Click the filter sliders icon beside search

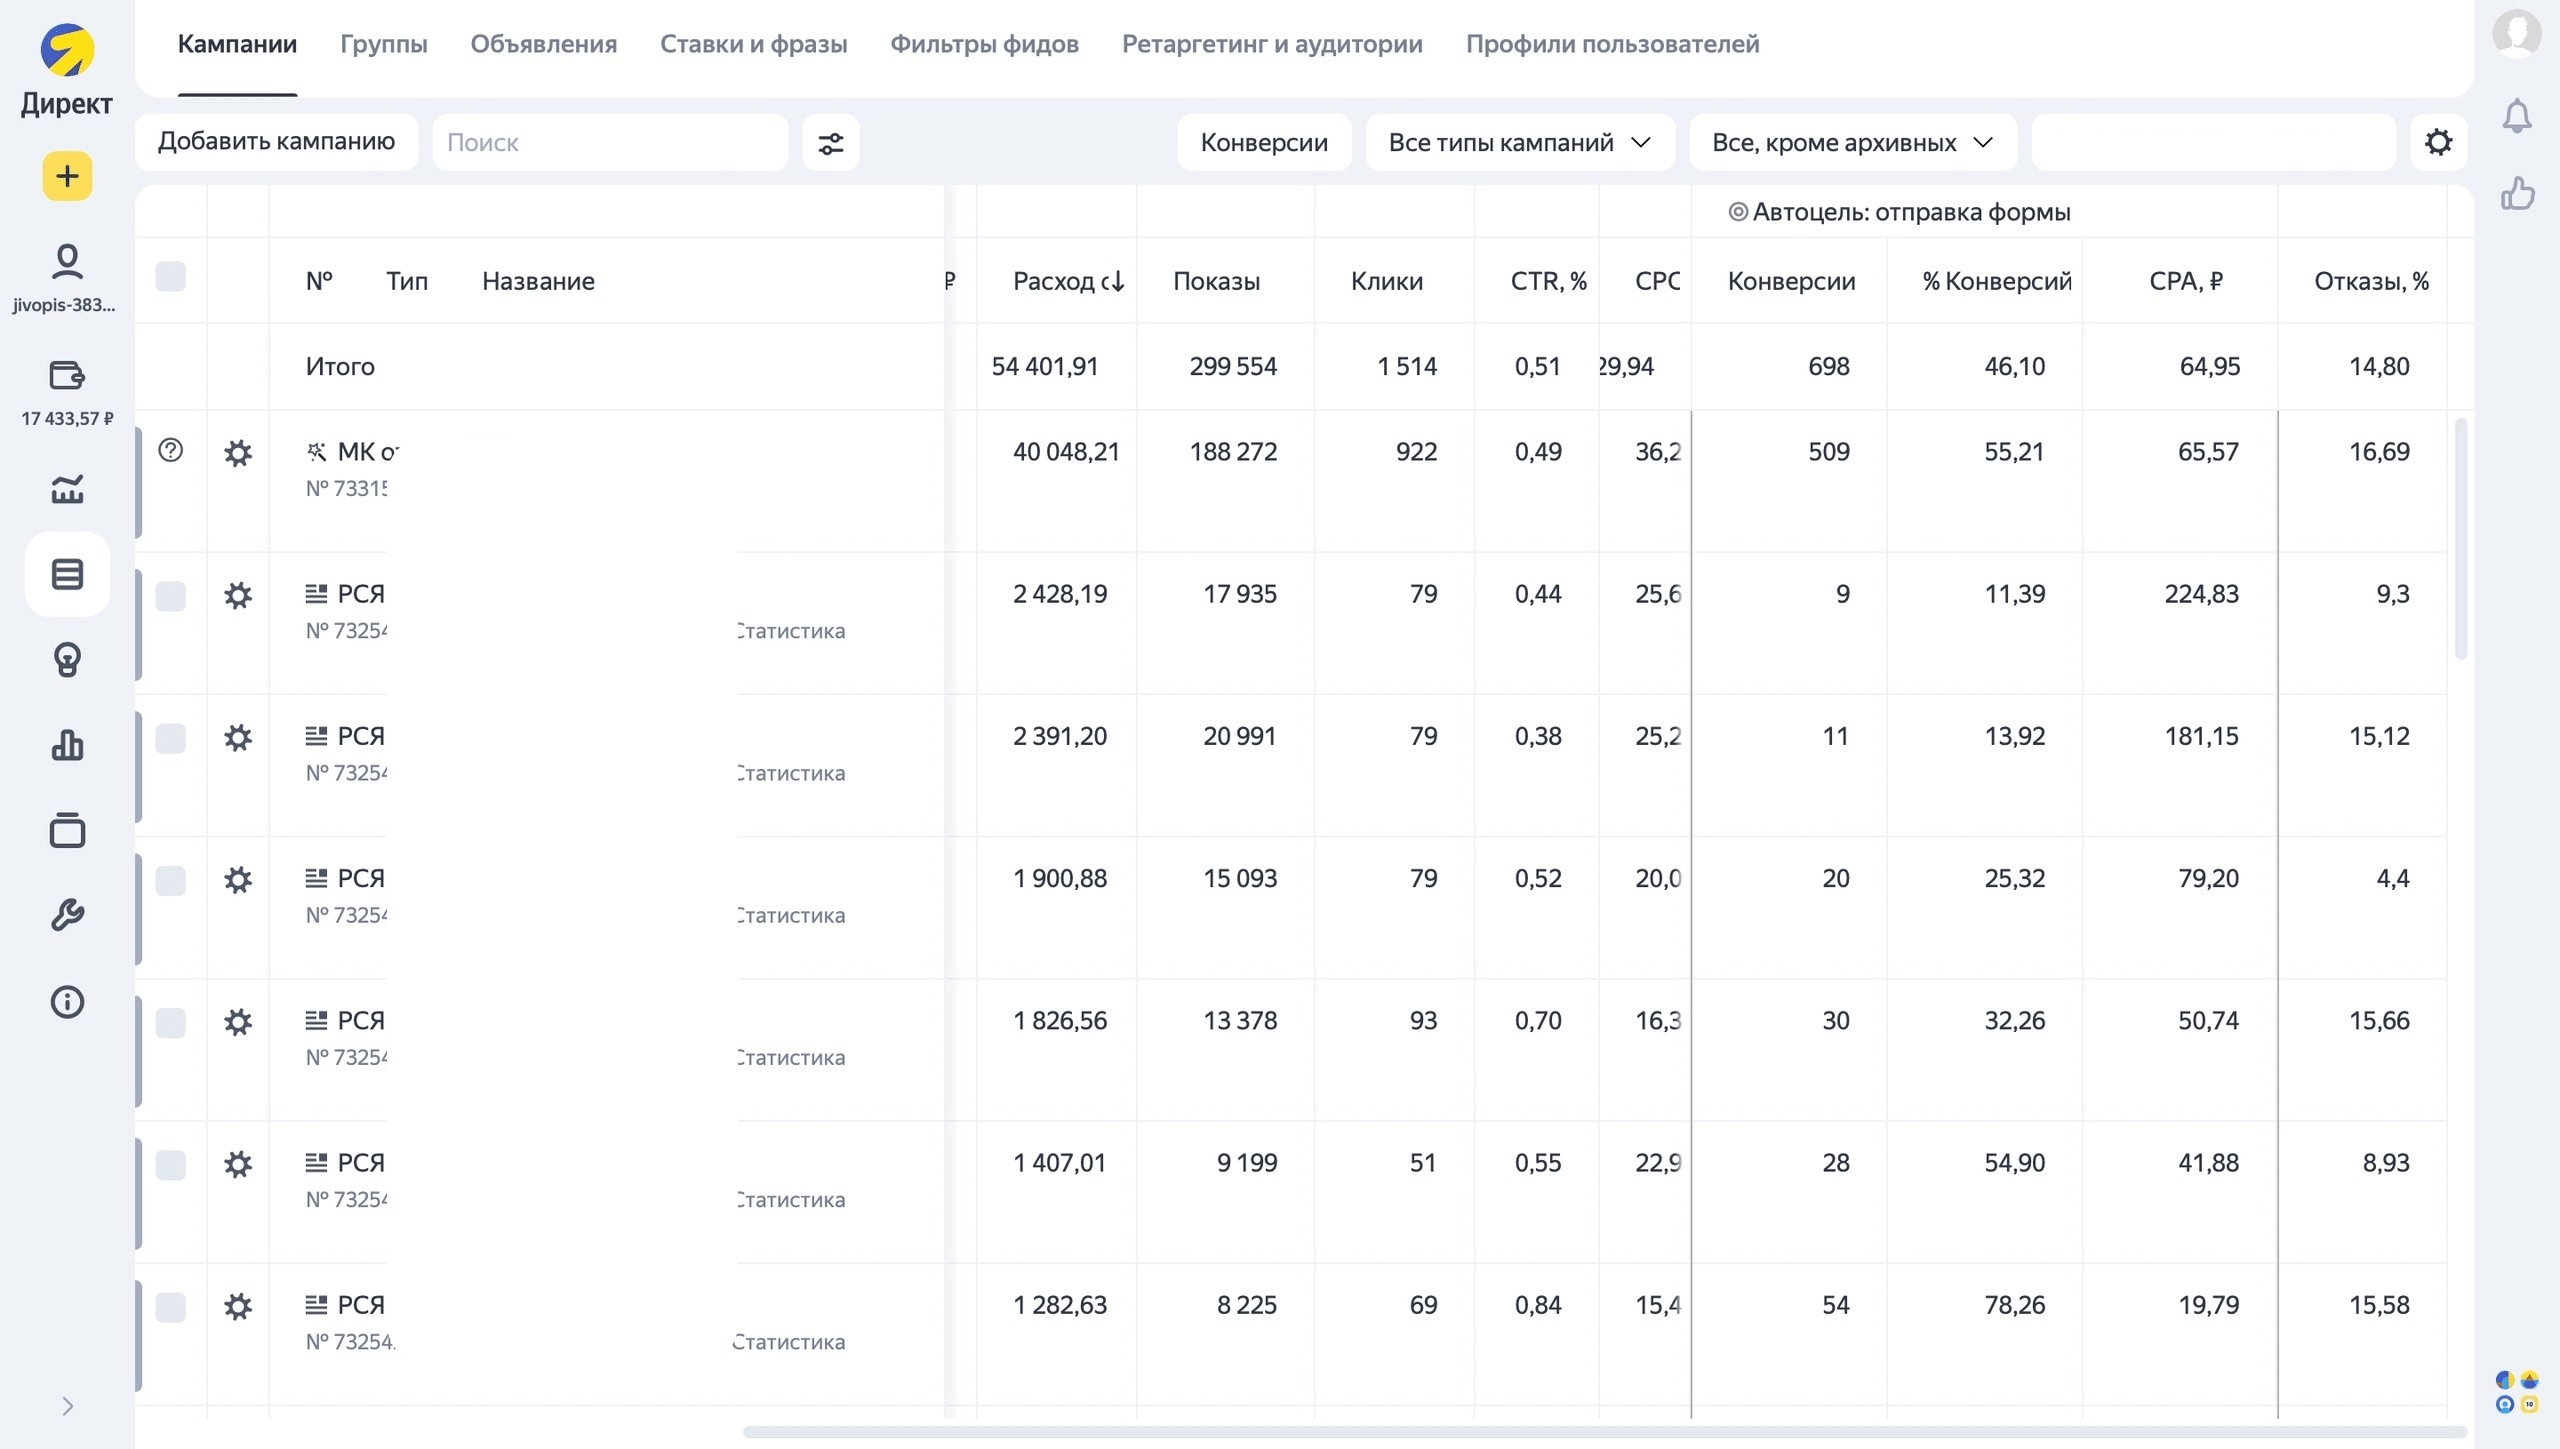[830, 143]
